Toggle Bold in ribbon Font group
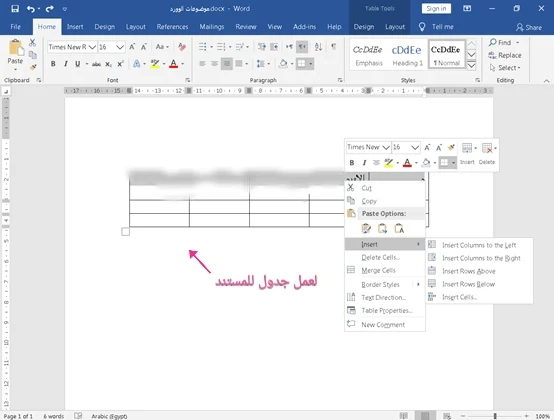Screen dimensions: 554x420 [x=53, y=64]
